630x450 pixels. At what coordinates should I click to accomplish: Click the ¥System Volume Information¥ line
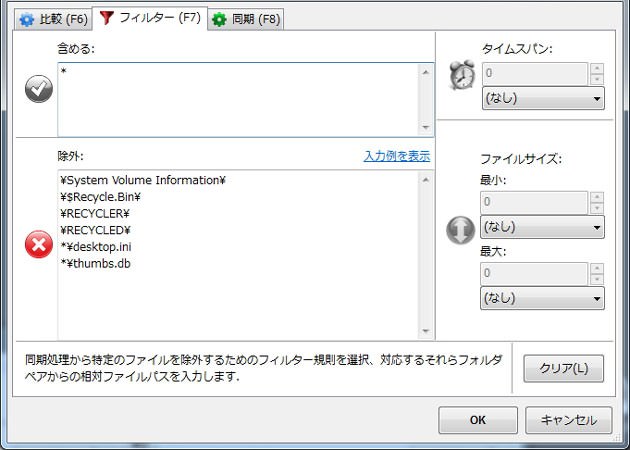point(143,180)
